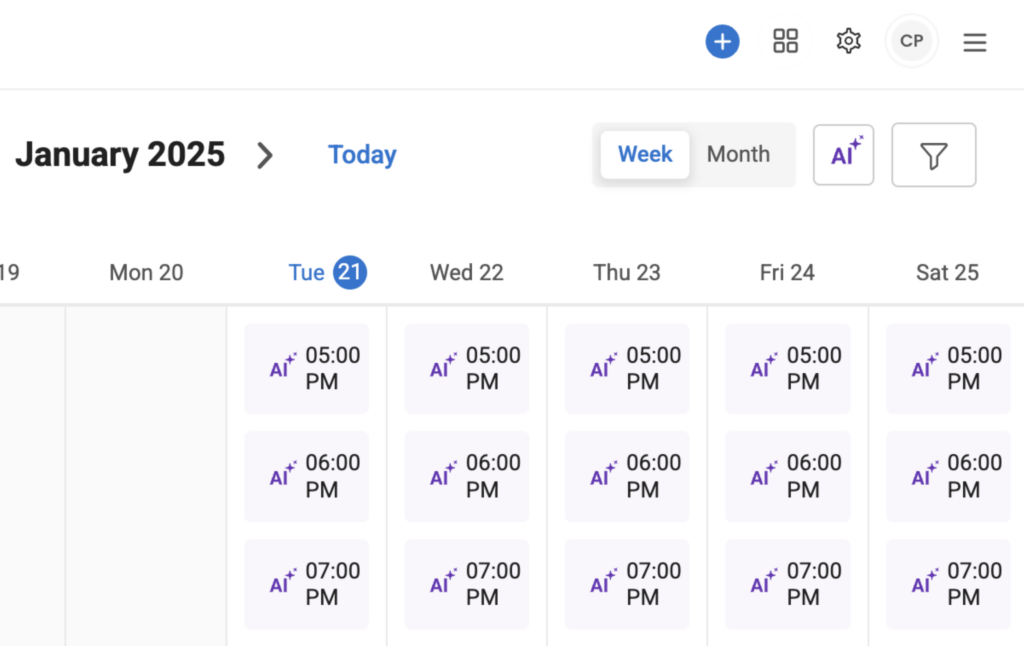Viewport: 1024px width, 646px height.
Task: Pick the Tuesday 05:00 PM AI slot
Action: (x=306, y=368)
